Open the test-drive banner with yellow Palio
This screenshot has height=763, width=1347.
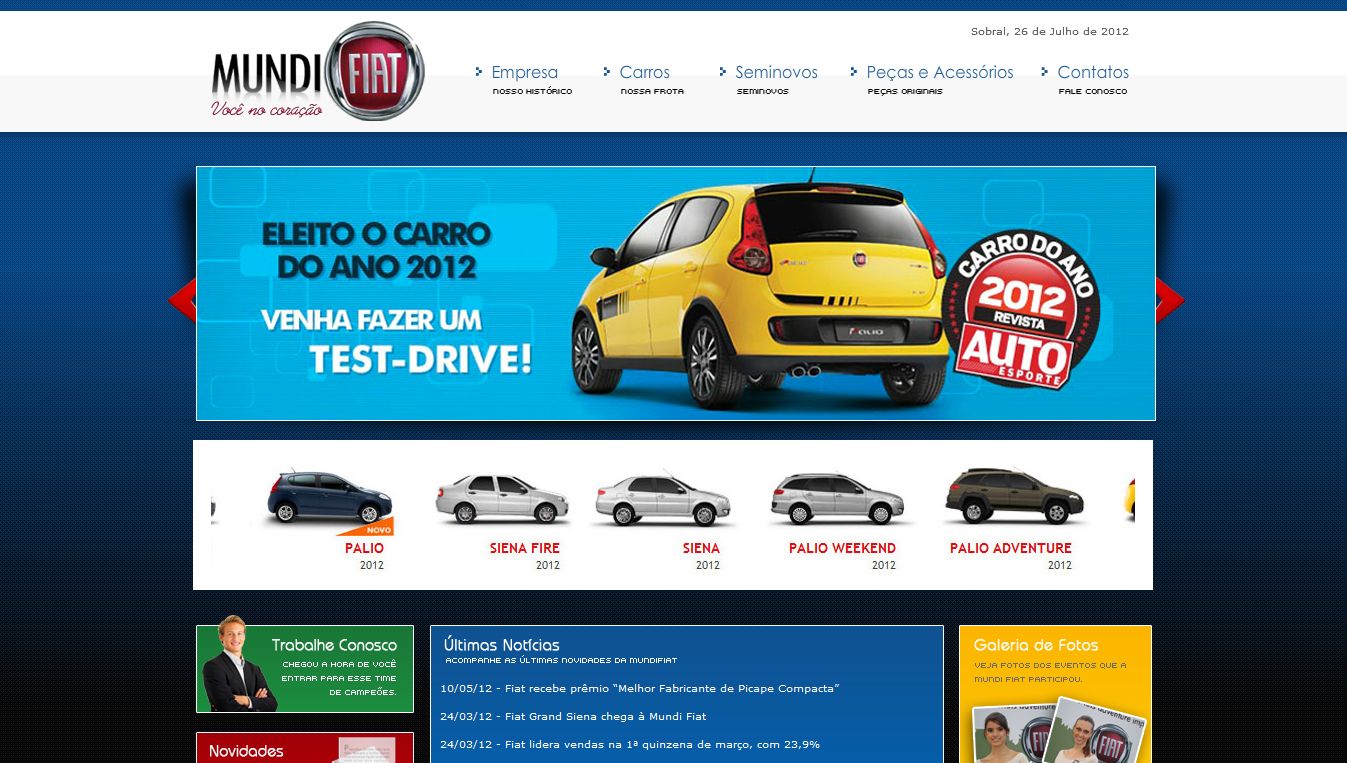tap(676, 293)
